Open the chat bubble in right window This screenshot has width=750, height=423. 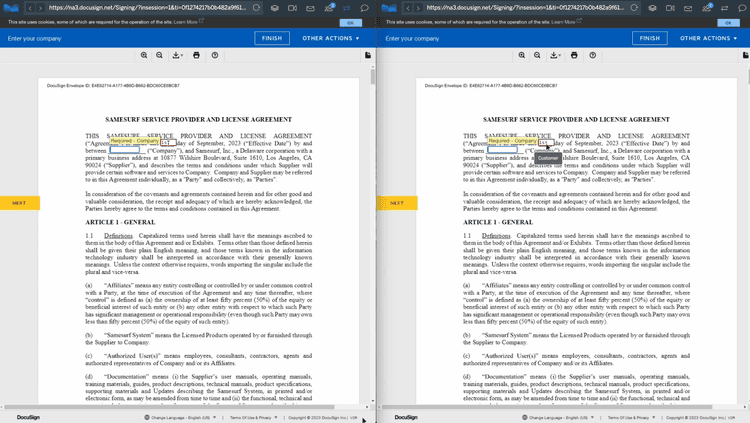742,8
